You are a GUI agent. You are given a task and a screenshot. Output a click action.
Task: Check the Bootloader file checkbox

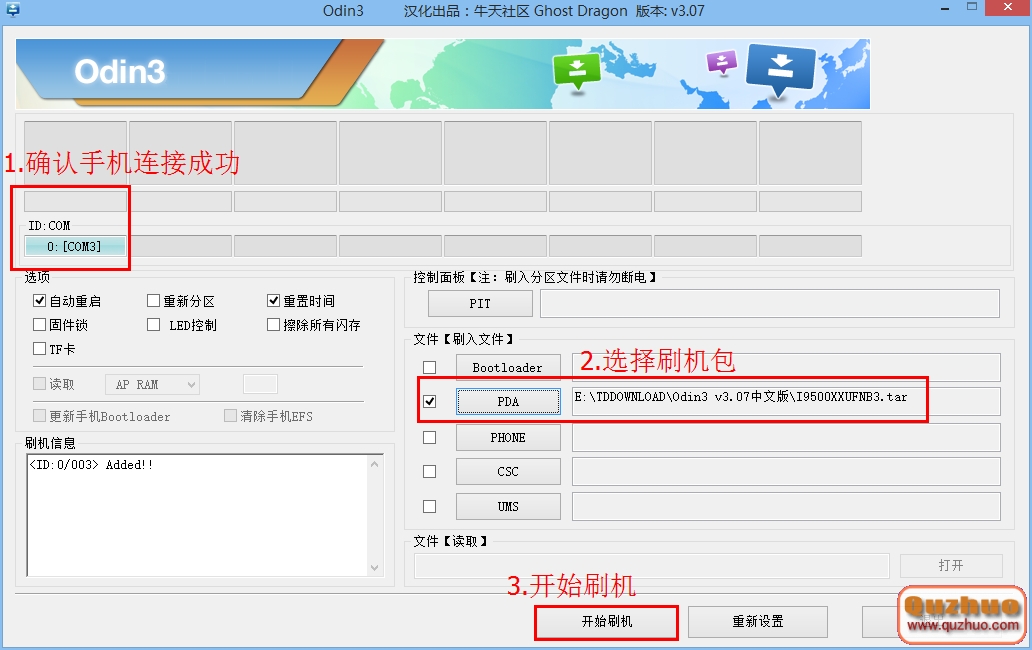click(429, 367)
